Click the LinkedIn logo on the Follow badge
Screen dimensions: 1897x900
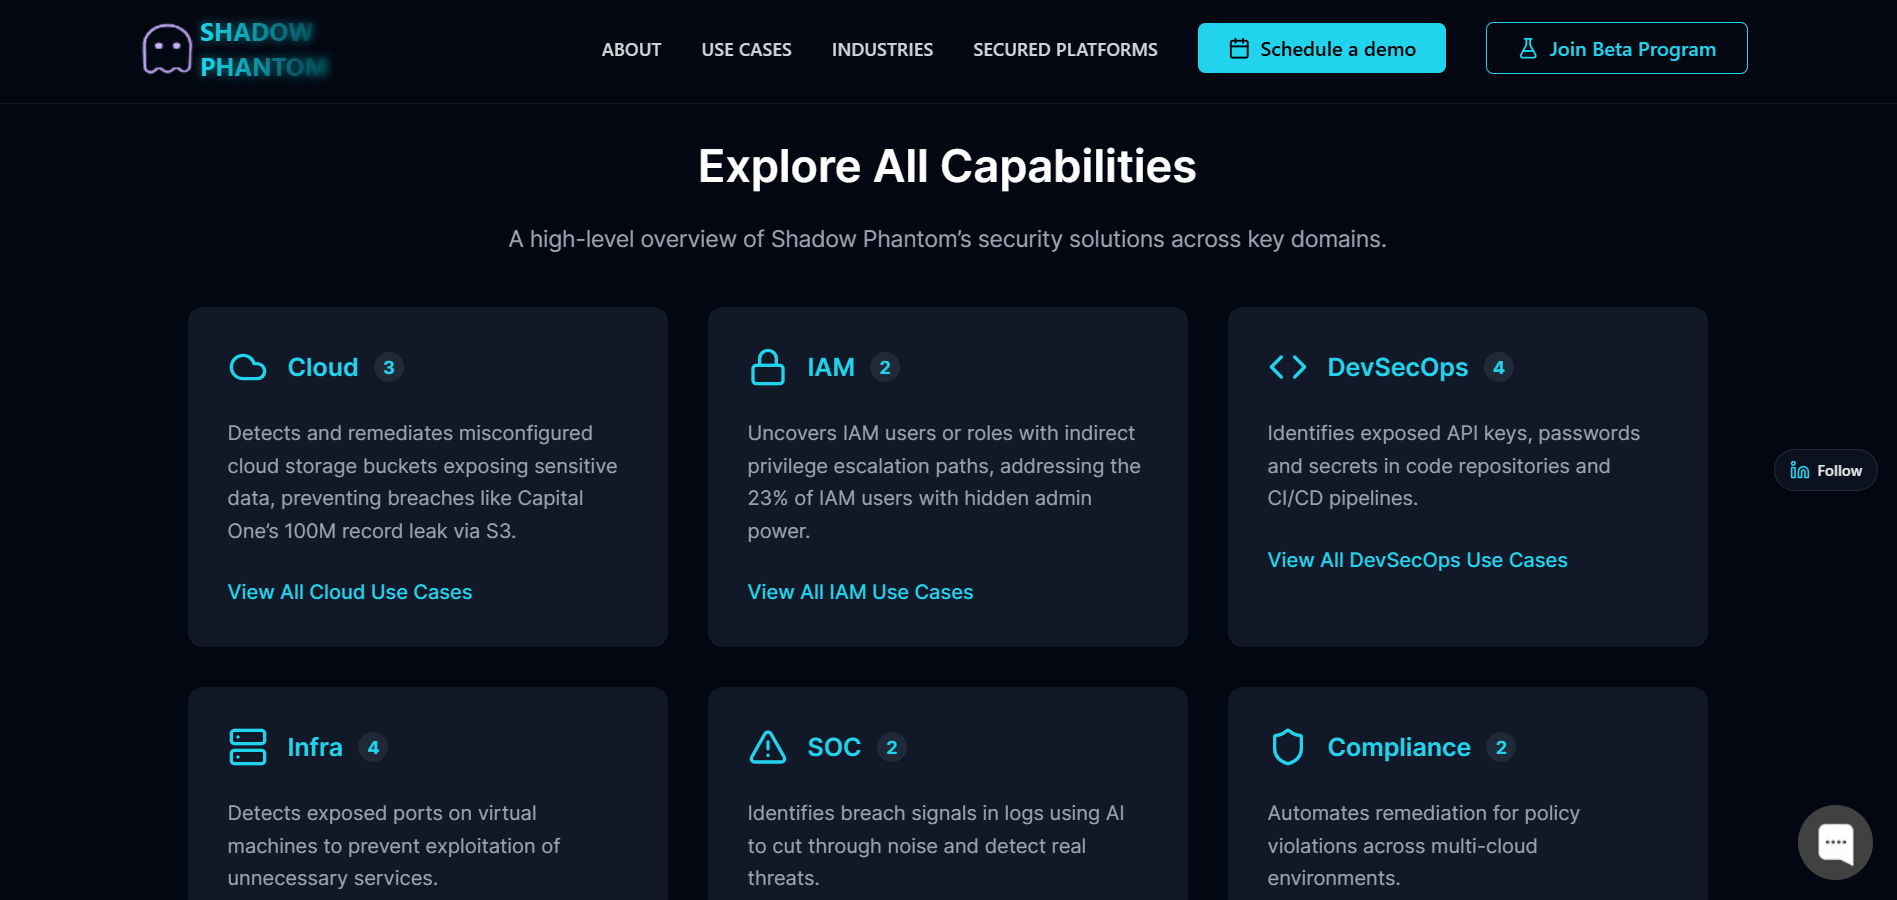point(1799,470)
